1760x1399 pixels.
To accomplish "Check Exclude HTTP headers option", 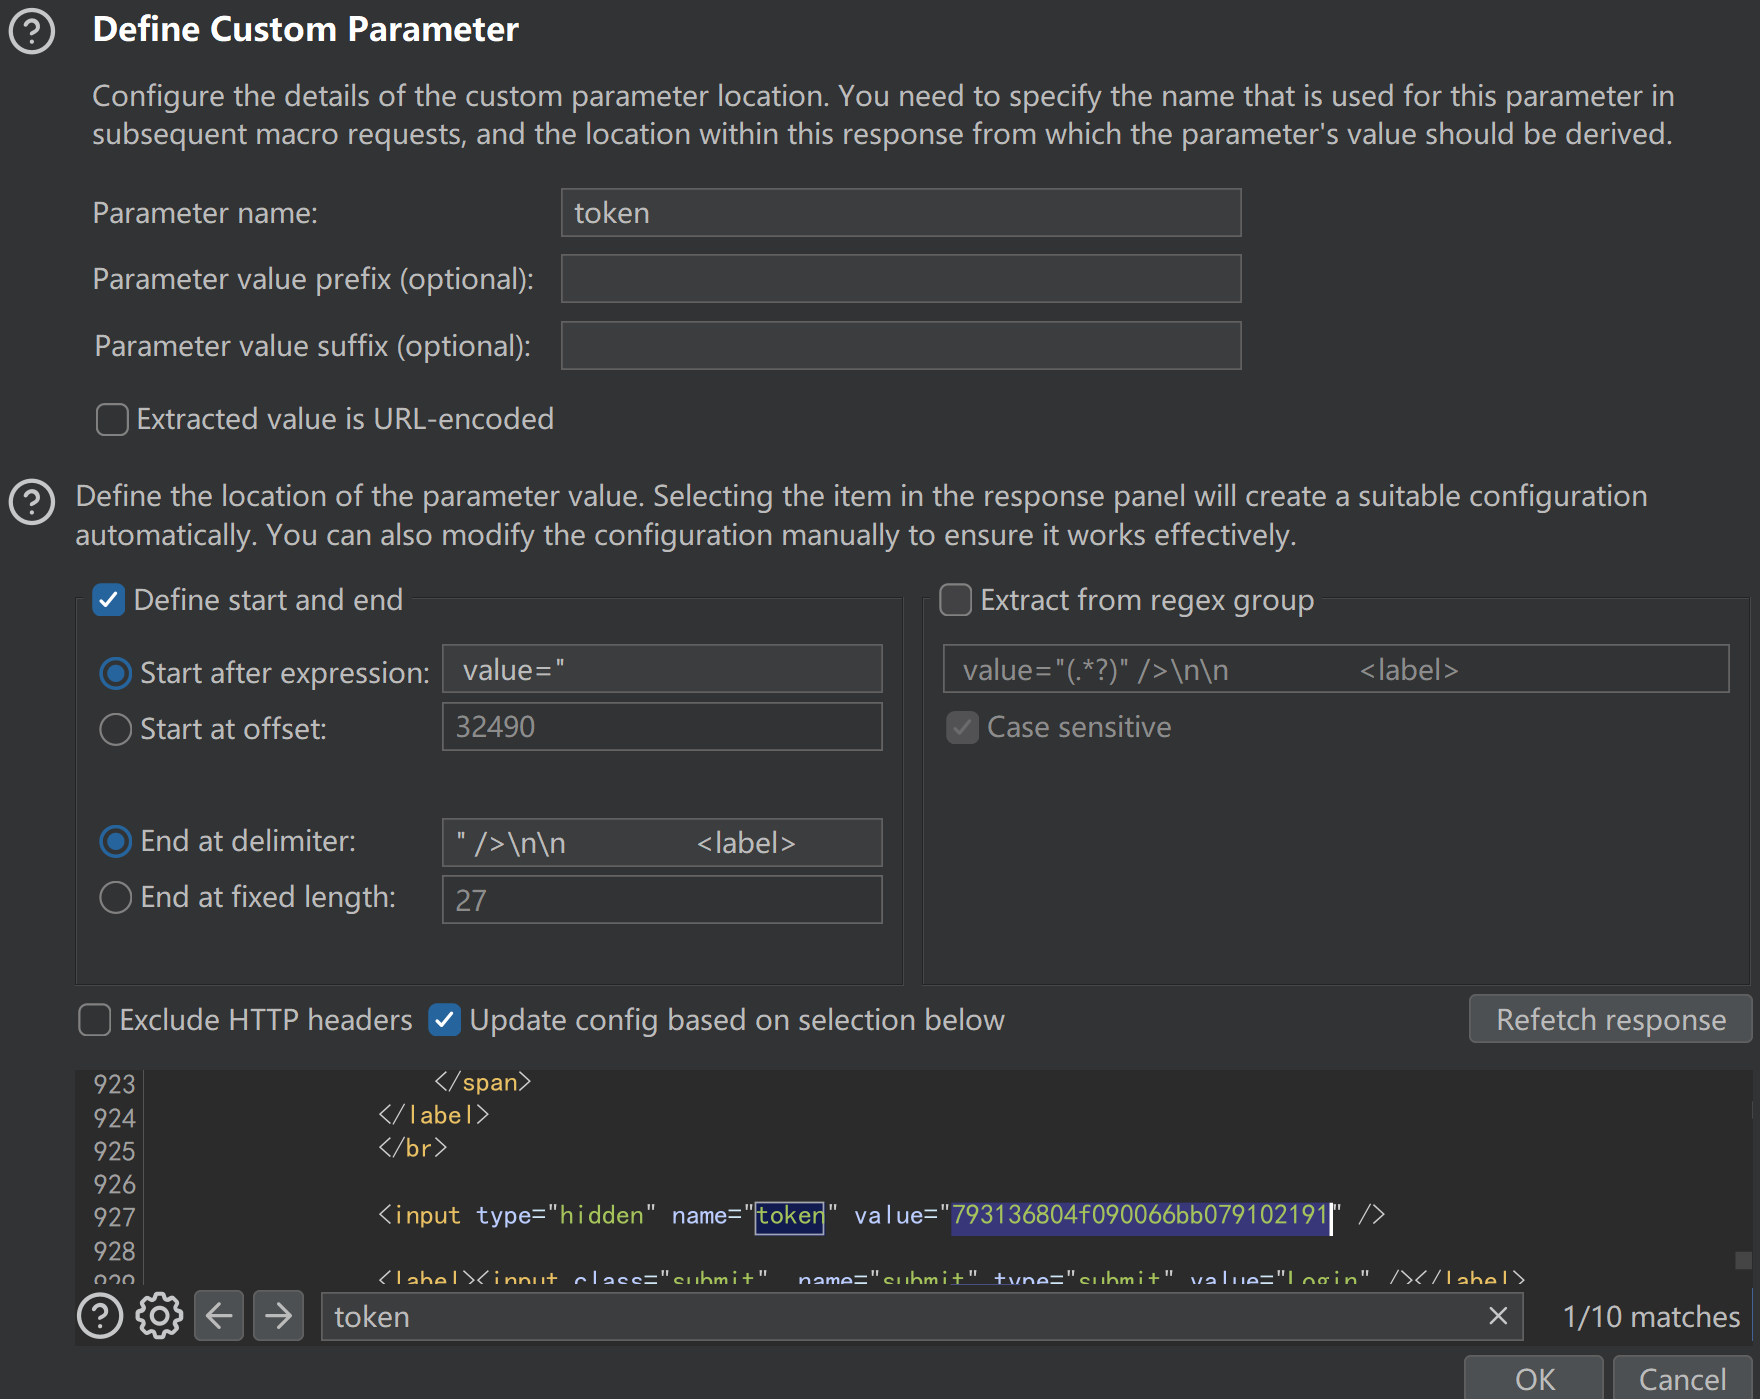I will point(95,1020).
